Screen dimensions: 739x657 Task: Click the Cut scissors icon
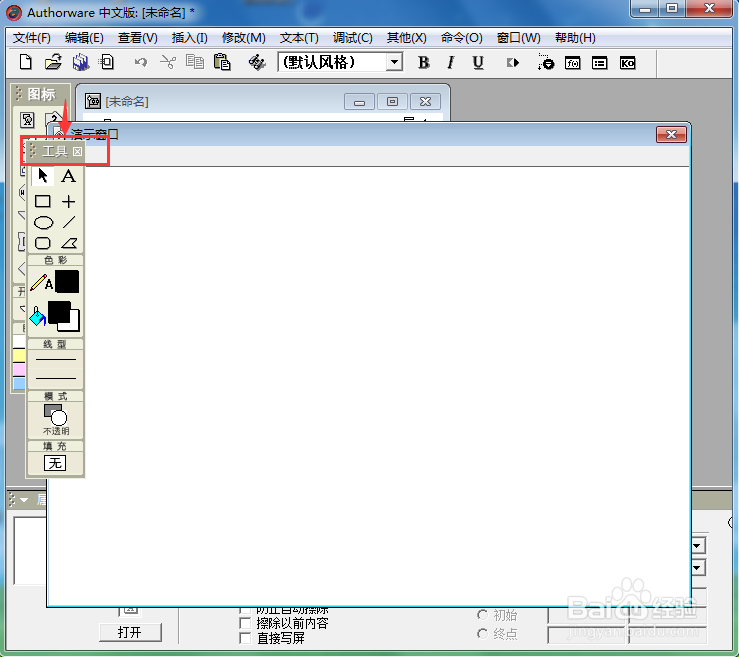[168, 62]
